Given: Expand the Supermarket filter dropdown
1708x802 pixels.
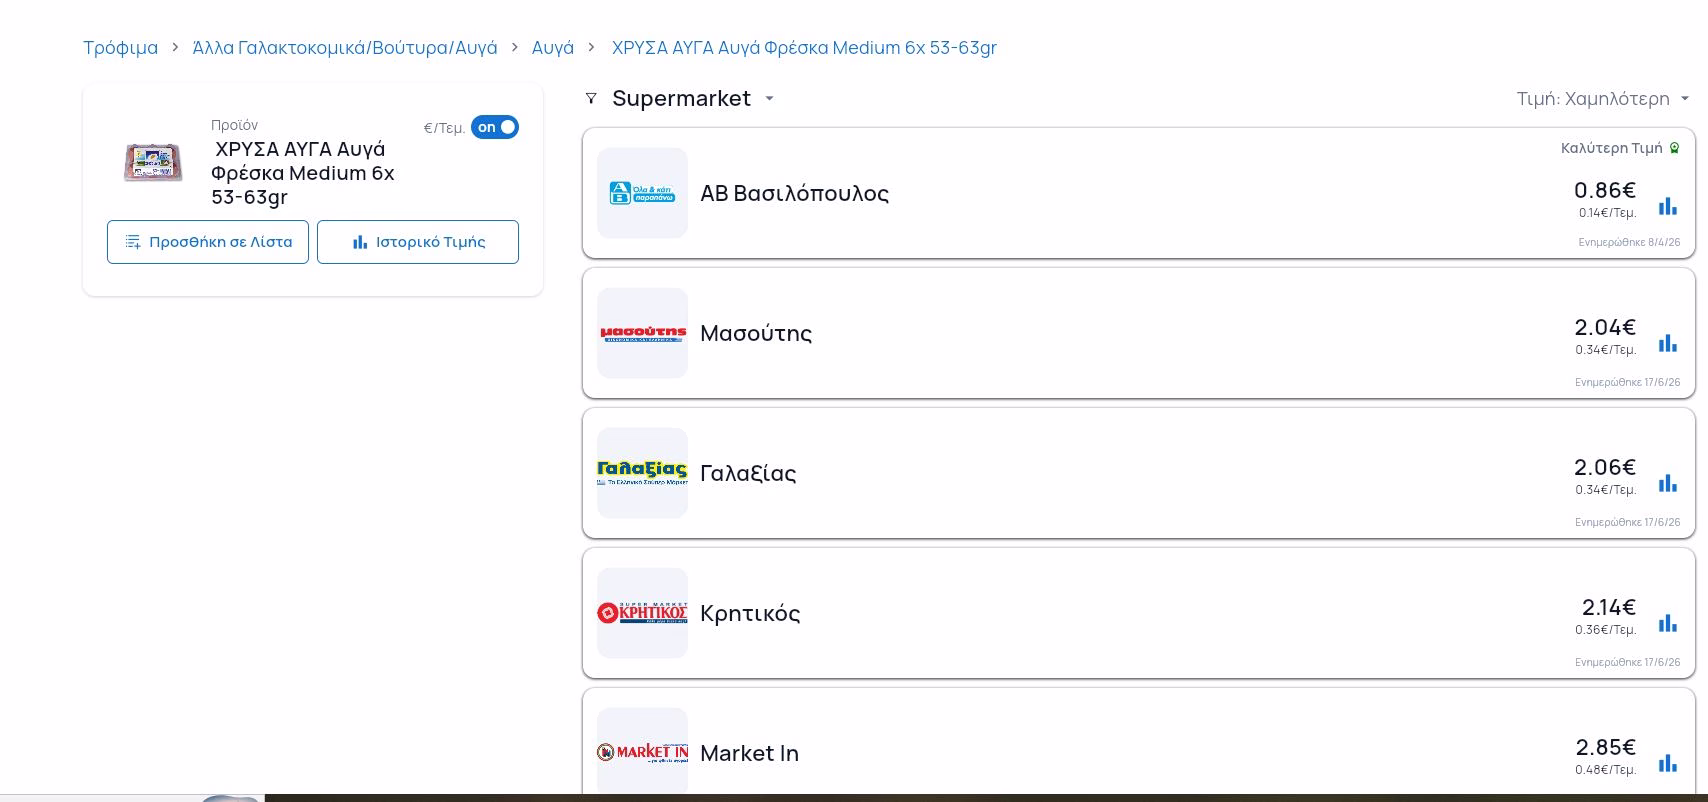Looking at the screenshot, I should (x=769, y=98).
